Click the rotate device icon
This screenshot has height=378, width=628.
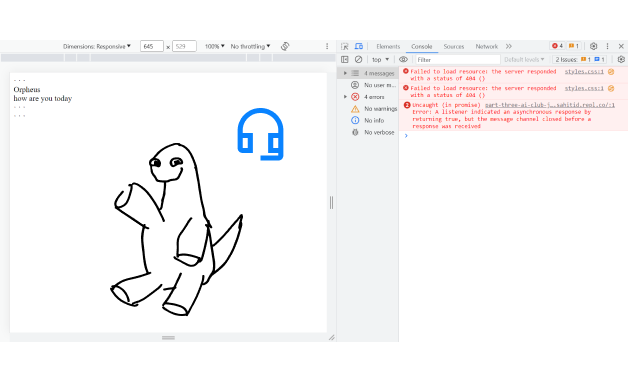click(x=285, y=46)
